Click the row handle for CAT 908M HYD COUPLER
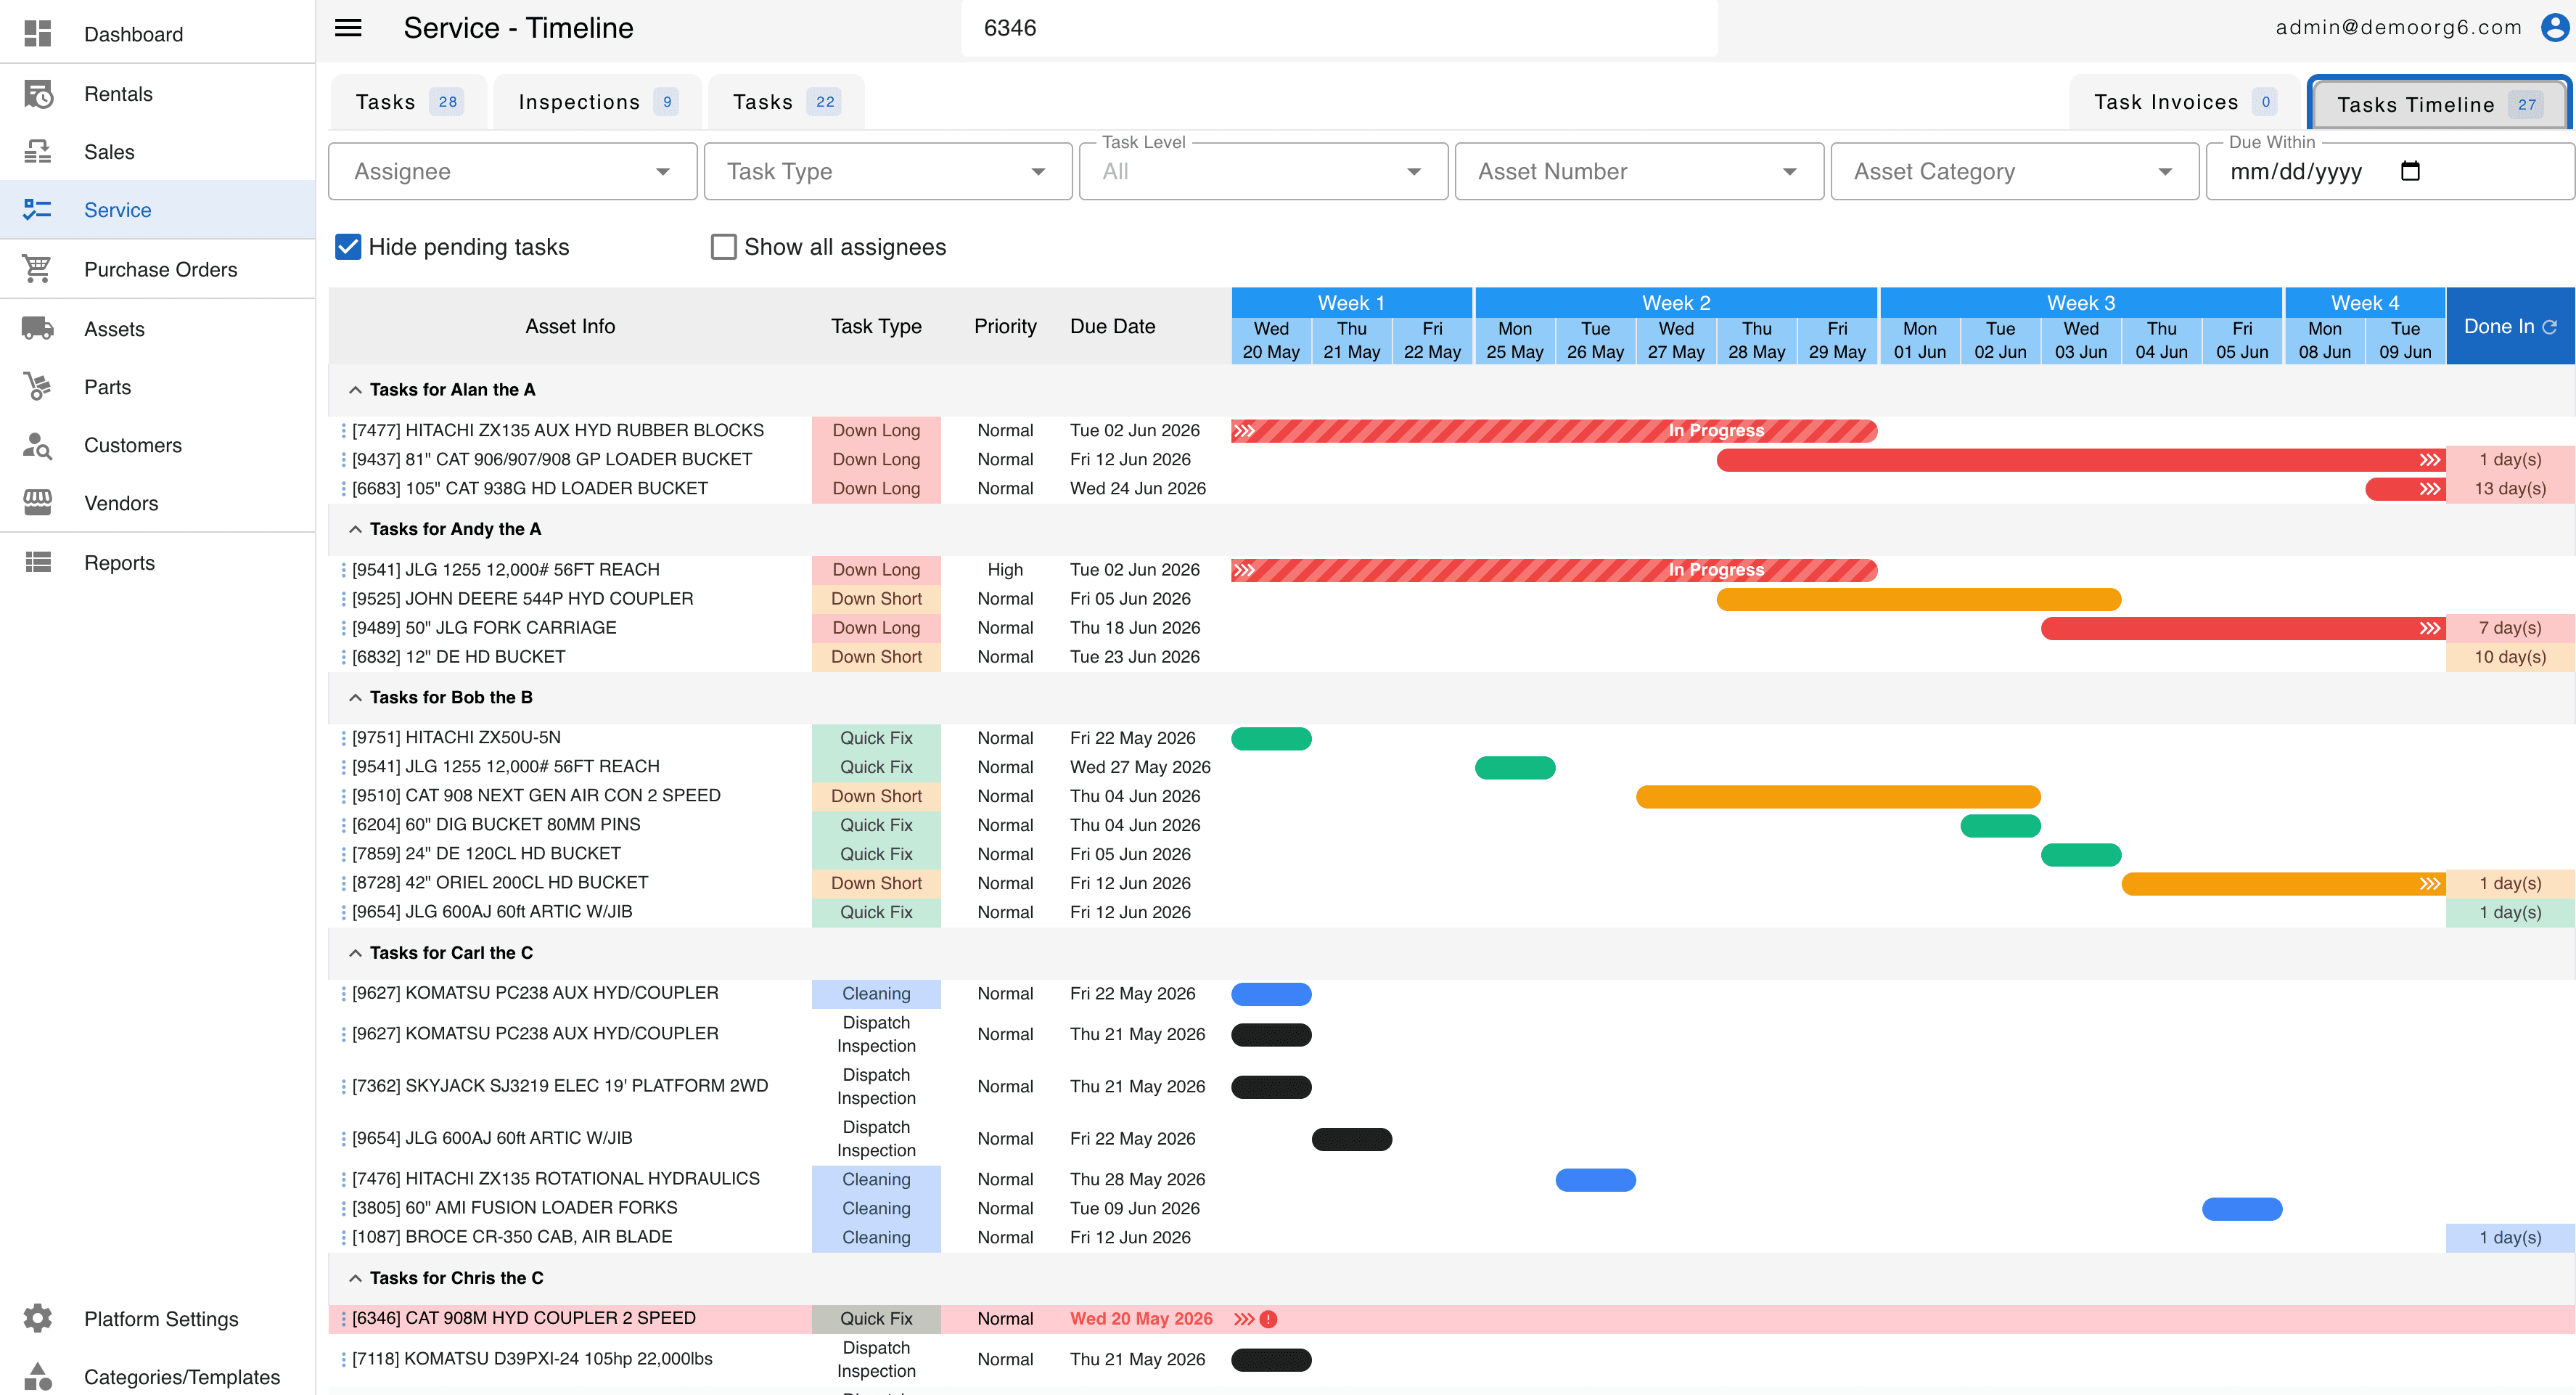This screenshot has height=1395, width=2576. click(343, 1319)
